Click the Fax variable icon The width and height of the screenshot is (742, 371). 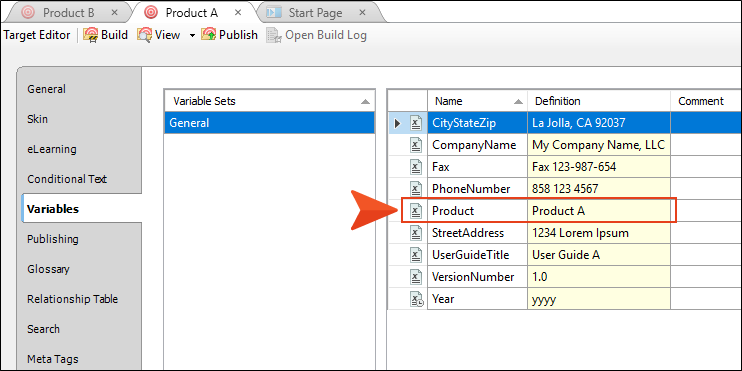click(x=415, y=167)
